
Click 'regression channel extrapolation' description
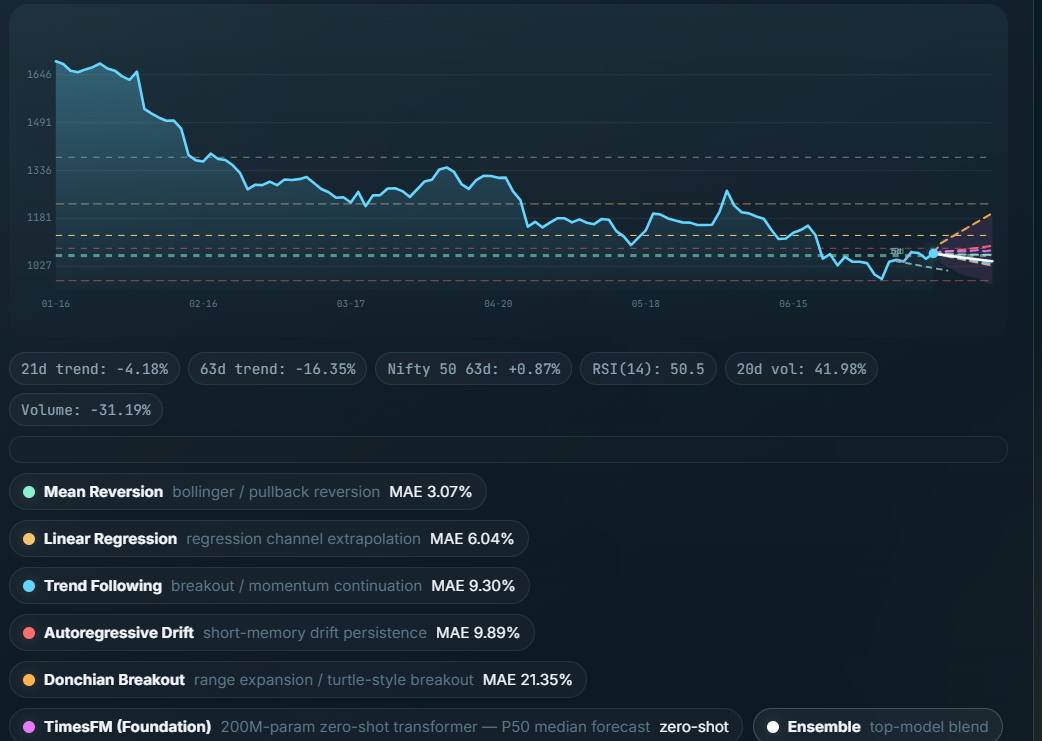[303, 539]
